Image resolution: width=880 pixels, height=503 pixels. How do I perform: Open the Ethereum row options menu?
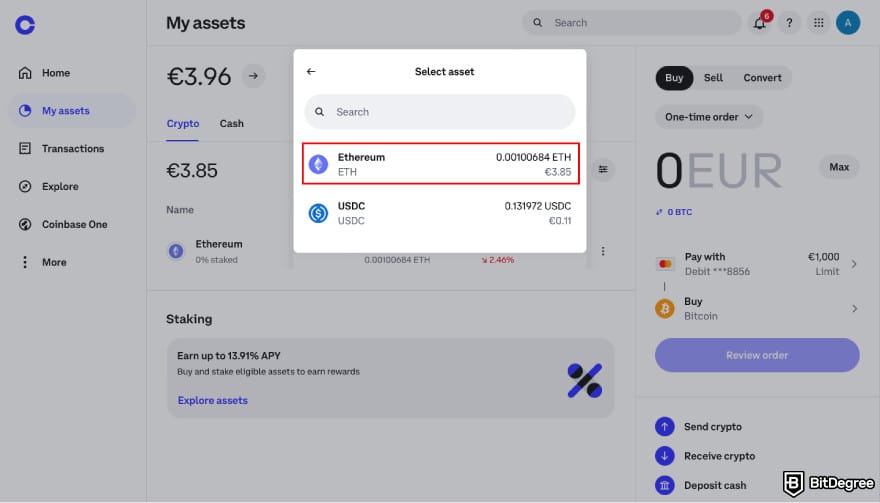pyautogui.click(x=603, y=251)
